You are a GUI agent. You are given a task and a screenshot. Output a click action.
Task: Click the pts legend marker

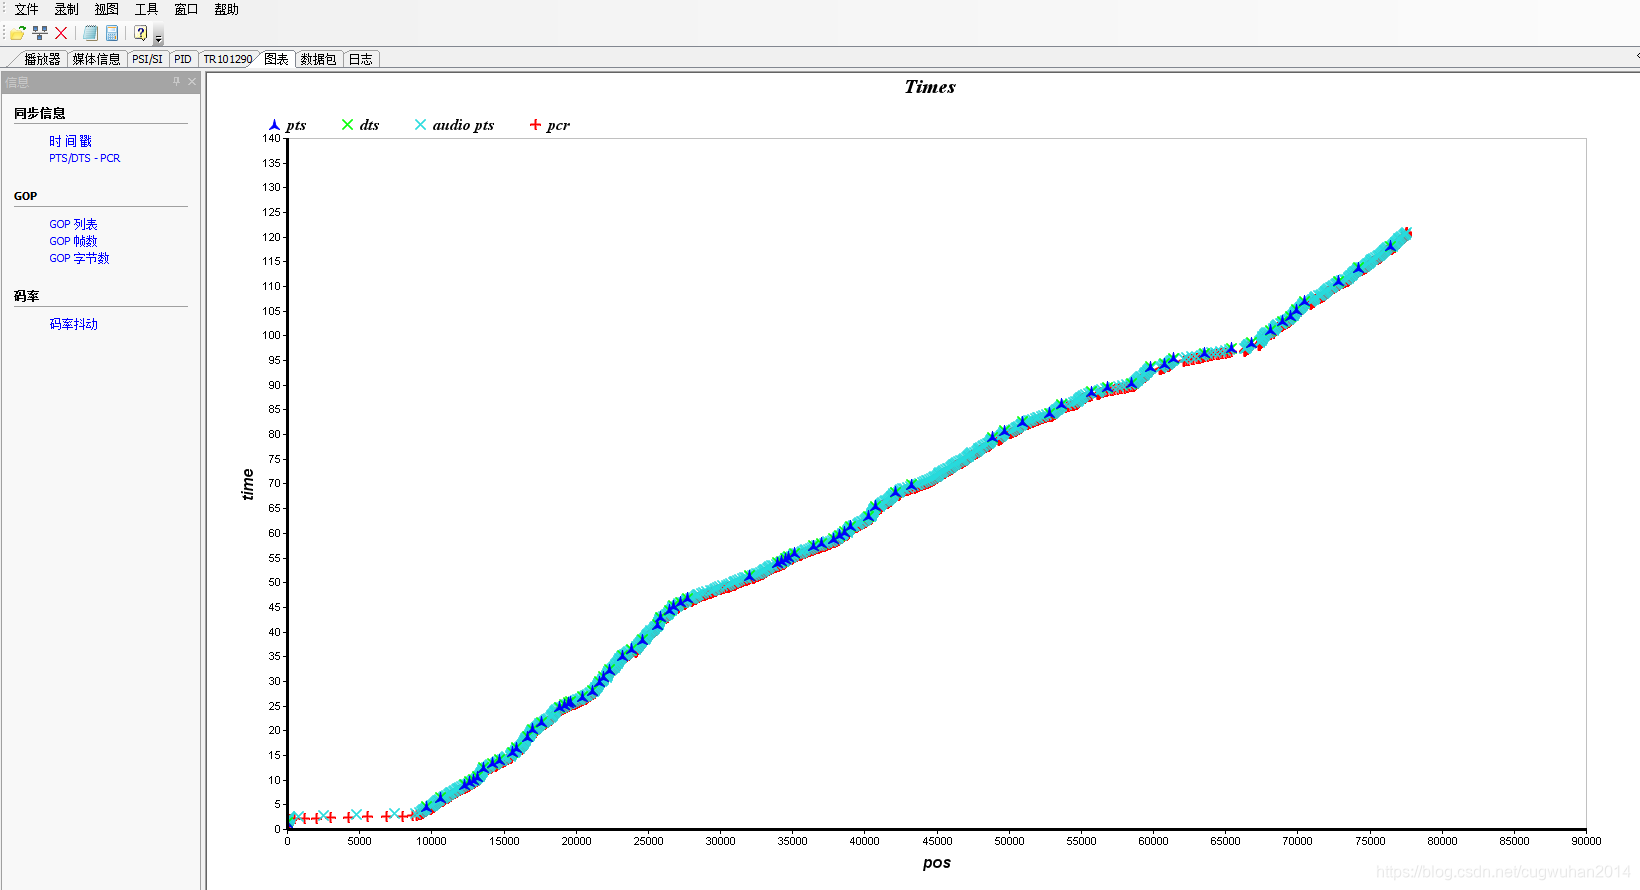[x=274, y=125]
